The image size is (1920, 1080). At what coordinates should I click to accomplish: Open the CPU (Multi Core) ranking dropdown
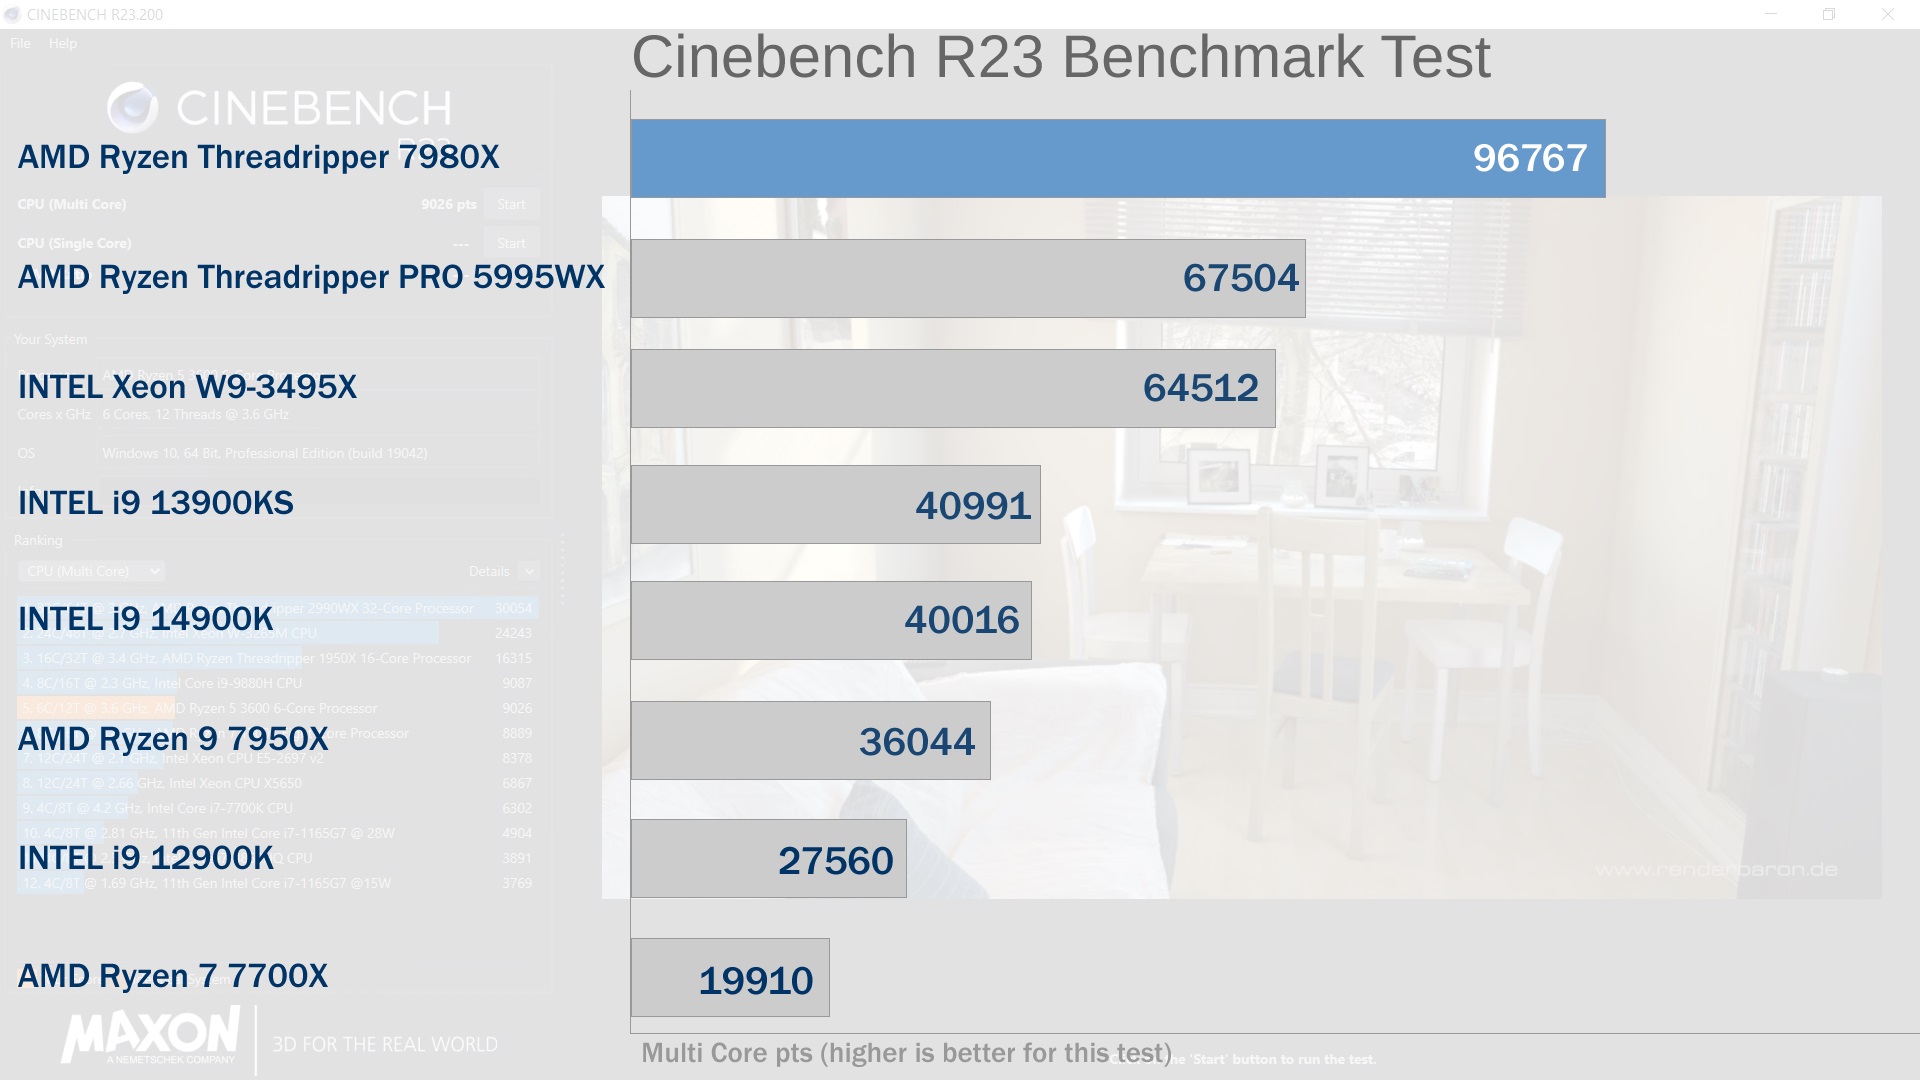pos(91,571)
